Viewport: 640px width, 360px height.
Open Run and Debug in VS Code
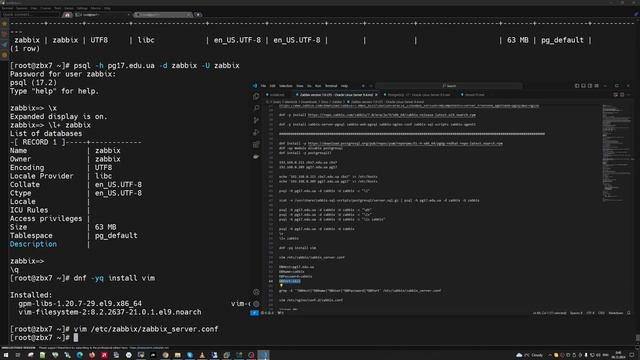point(256,133)
